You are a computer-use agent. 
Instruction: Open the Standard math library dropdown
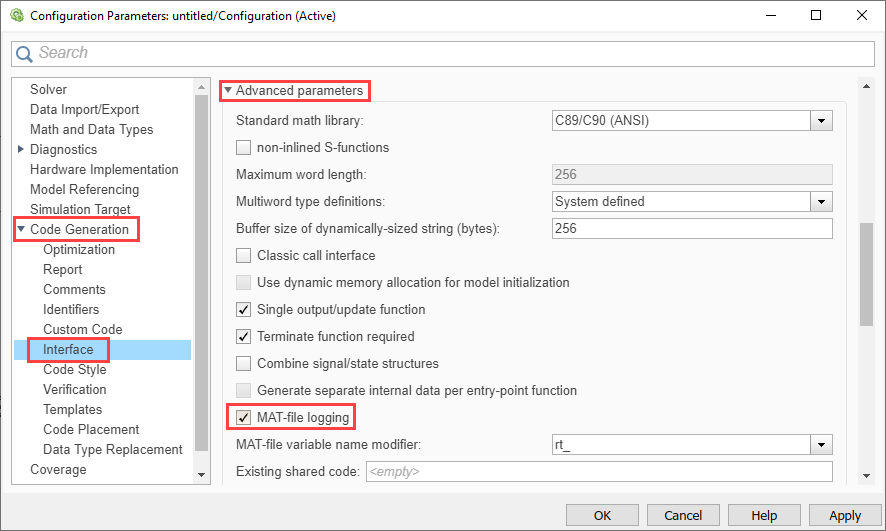821,121
